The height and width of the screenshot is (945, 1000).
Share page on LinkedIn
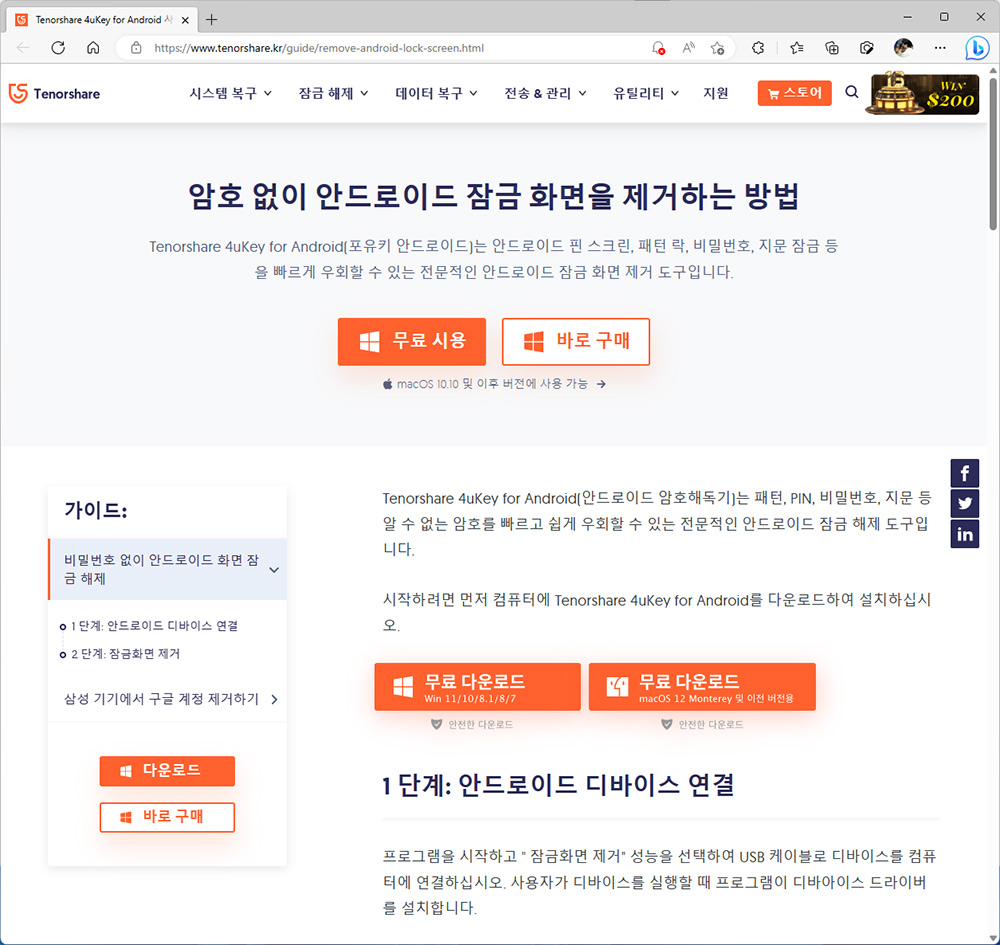click(965, 534)
